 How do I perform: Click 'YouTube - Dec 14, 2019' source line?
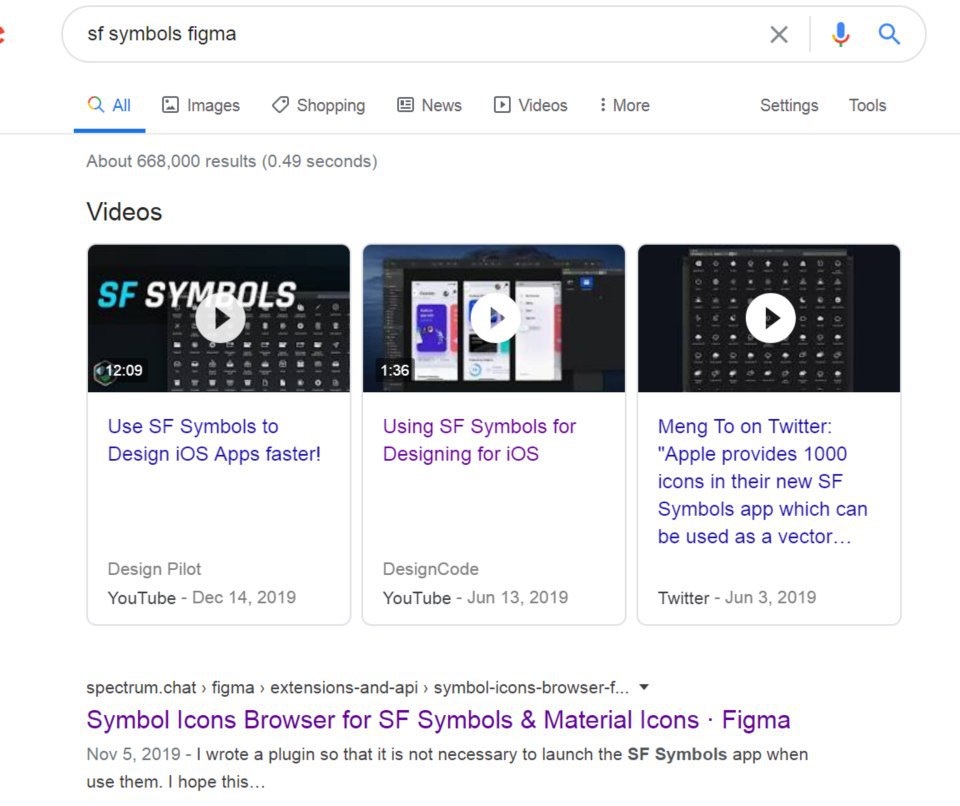coord(202,597)
